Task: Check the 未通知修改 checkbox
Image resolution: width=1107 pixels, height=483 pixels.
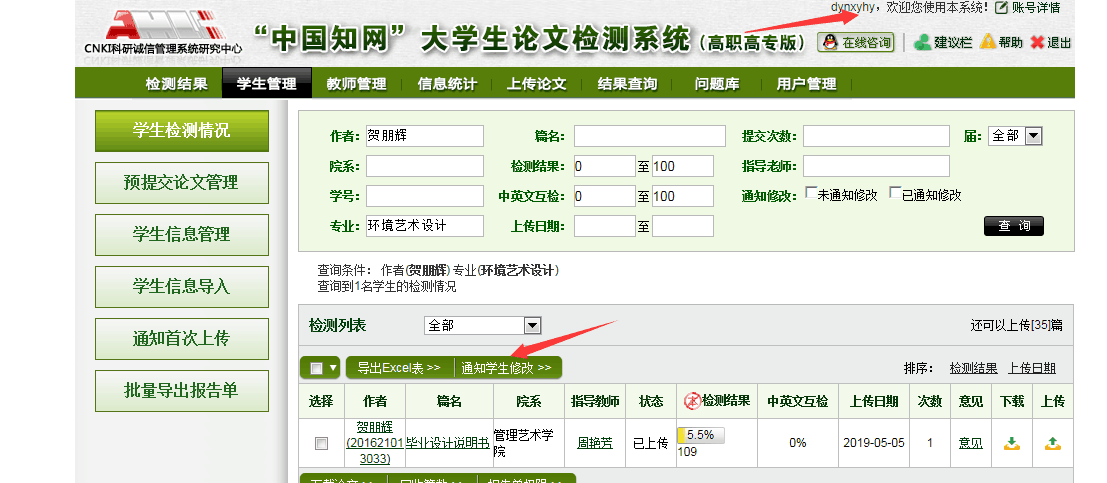Action: pos(810,193)
